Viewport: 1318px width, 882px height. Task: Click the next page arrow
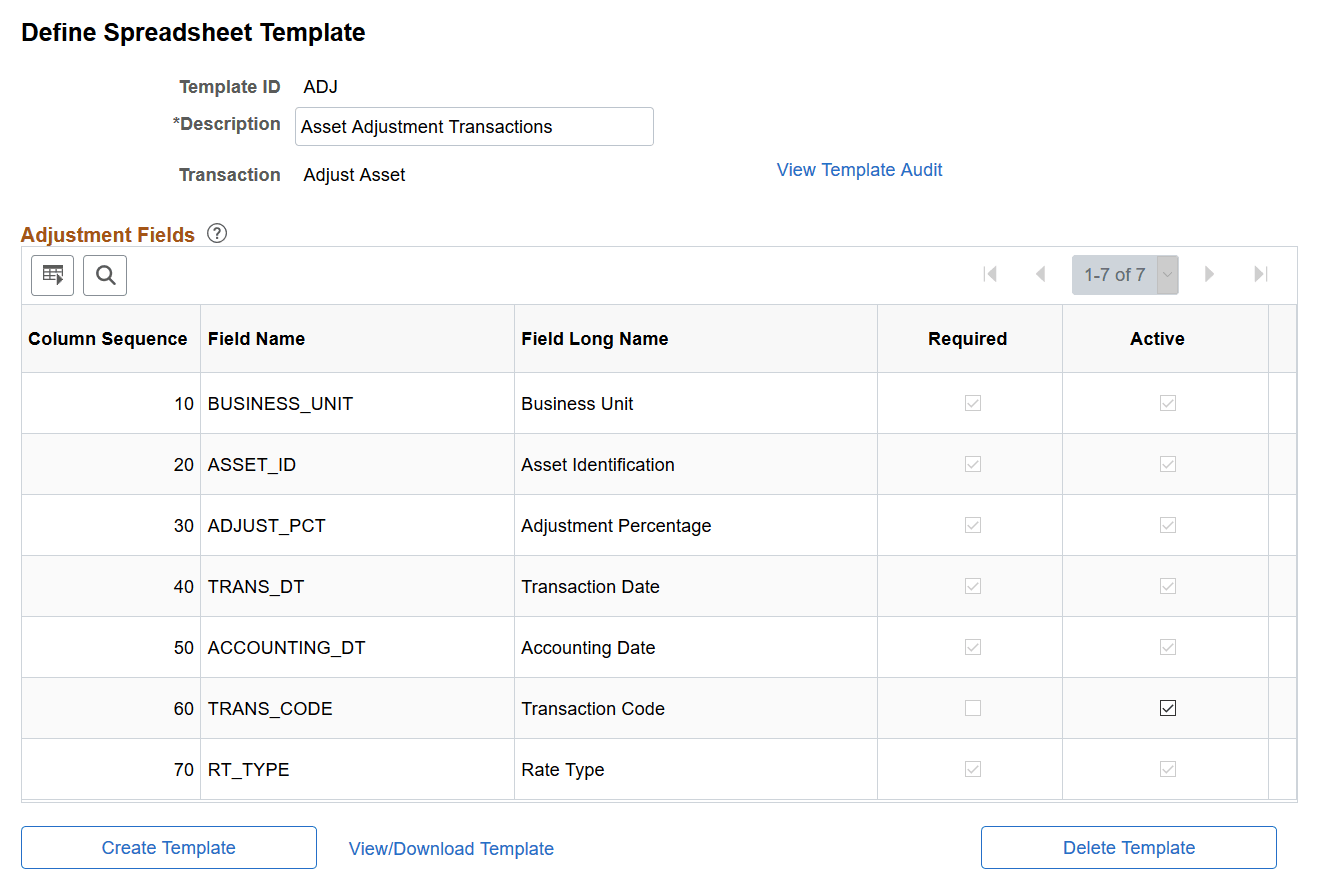click(1210, 274)
